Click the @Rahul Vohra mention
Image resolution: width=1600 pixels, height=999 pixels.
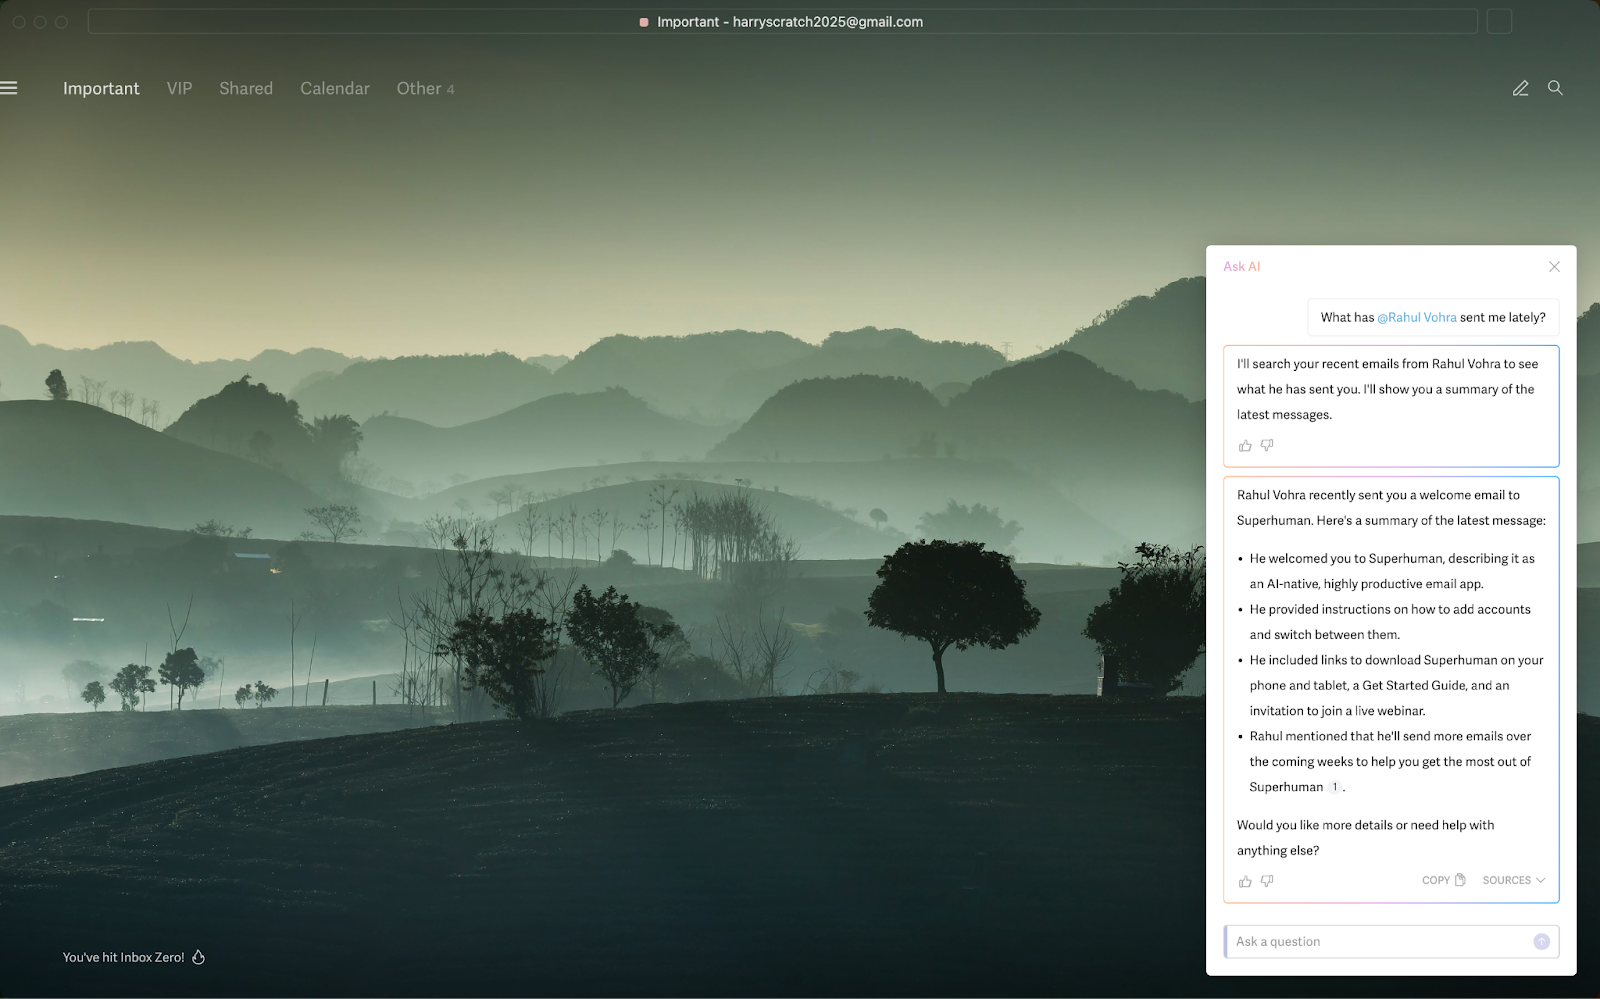[1416, 317]
